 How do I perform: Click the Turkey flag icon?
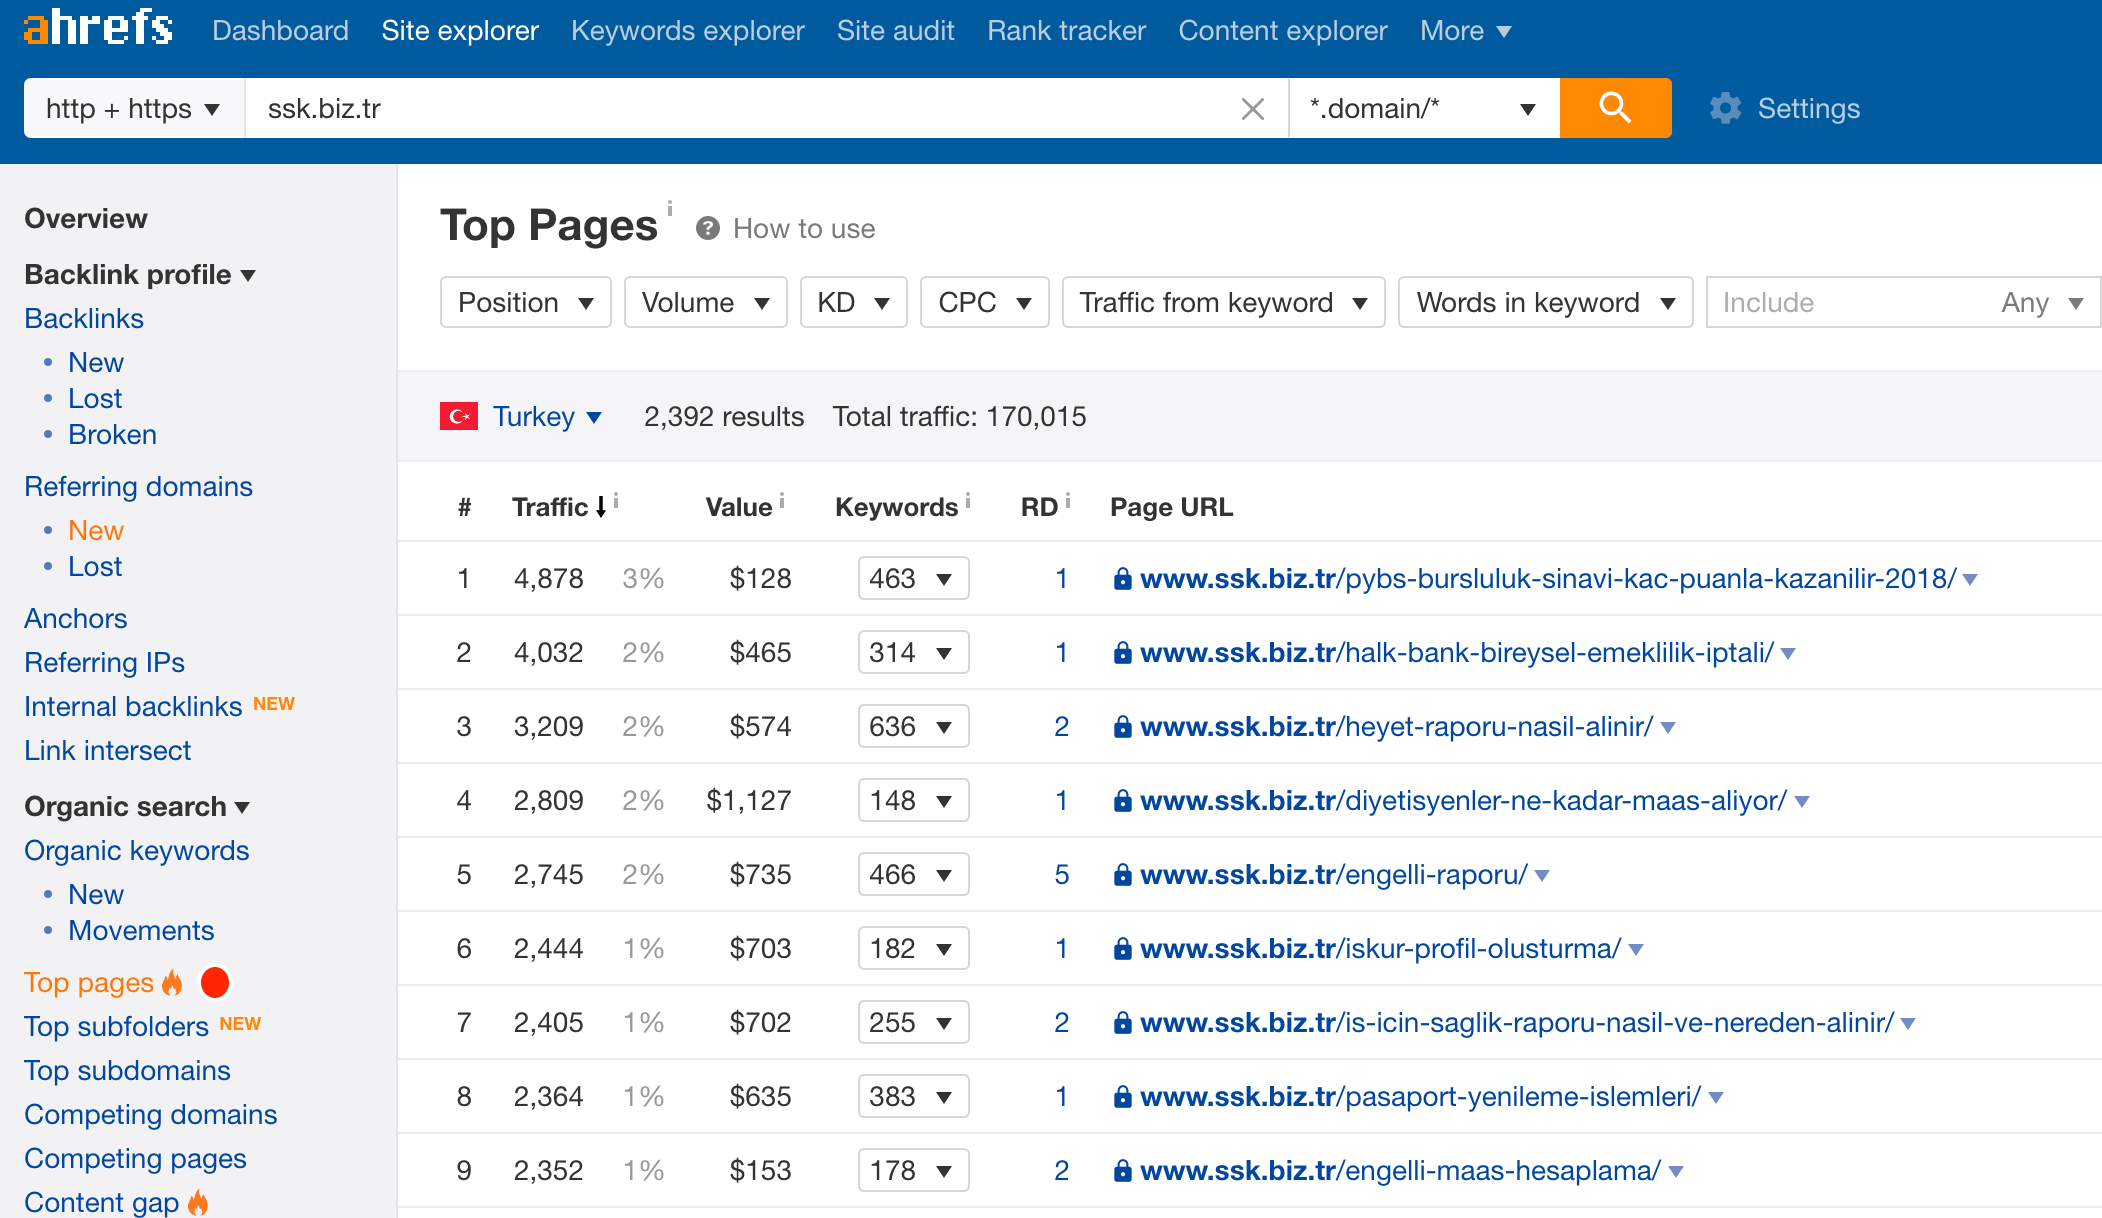(x=459, y=416)
